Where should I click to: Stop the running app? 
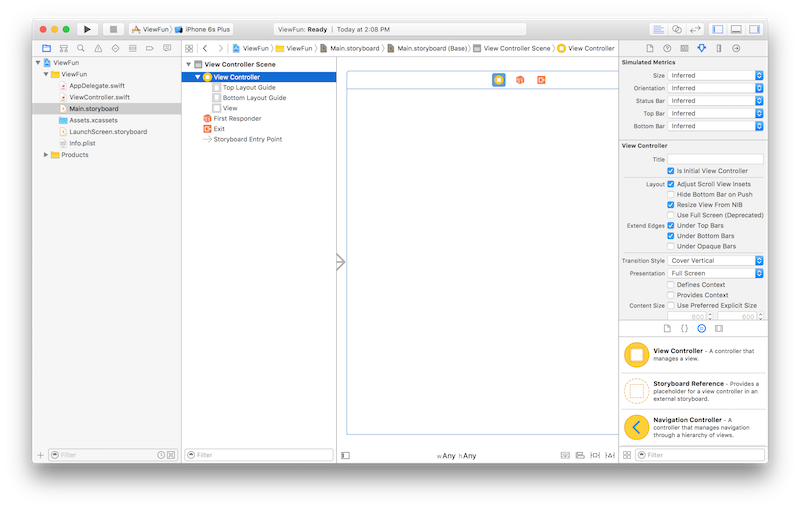tap(113, 30)
